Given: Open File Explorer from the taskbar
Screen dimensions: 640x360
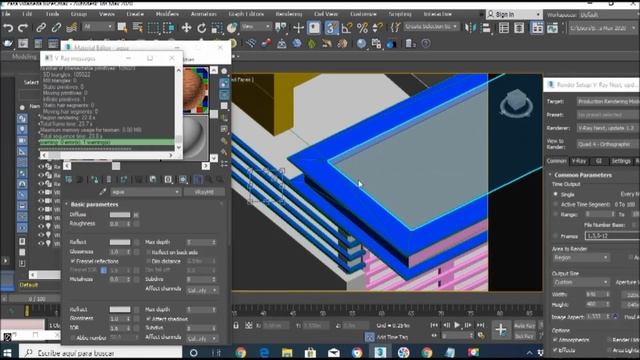Looking at the screenshot, I should coord(287,353).
